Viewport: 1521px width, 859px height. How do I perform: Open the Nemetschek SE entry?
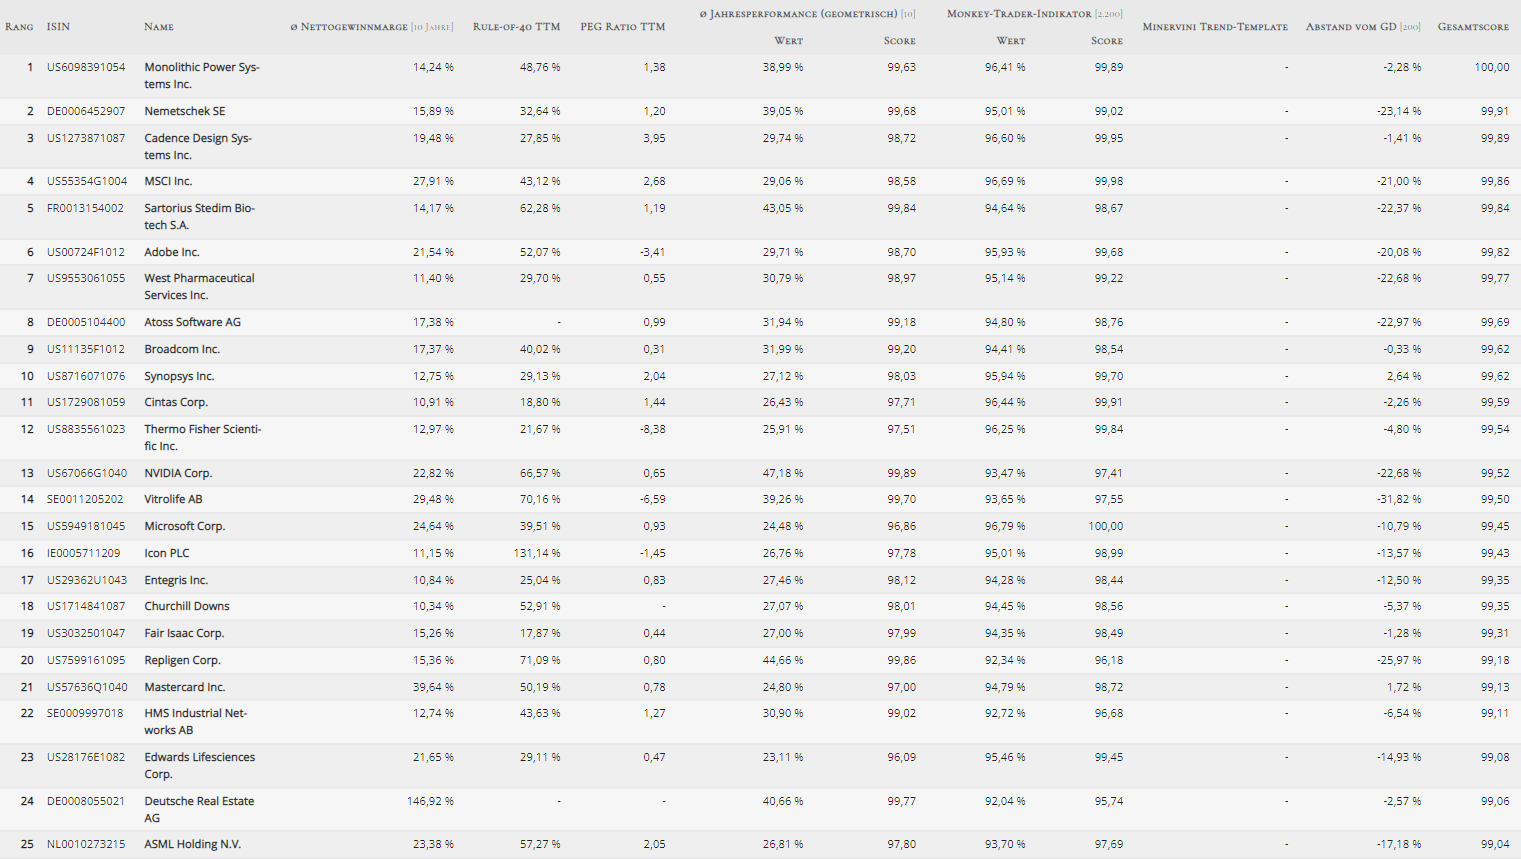(185, 111)
